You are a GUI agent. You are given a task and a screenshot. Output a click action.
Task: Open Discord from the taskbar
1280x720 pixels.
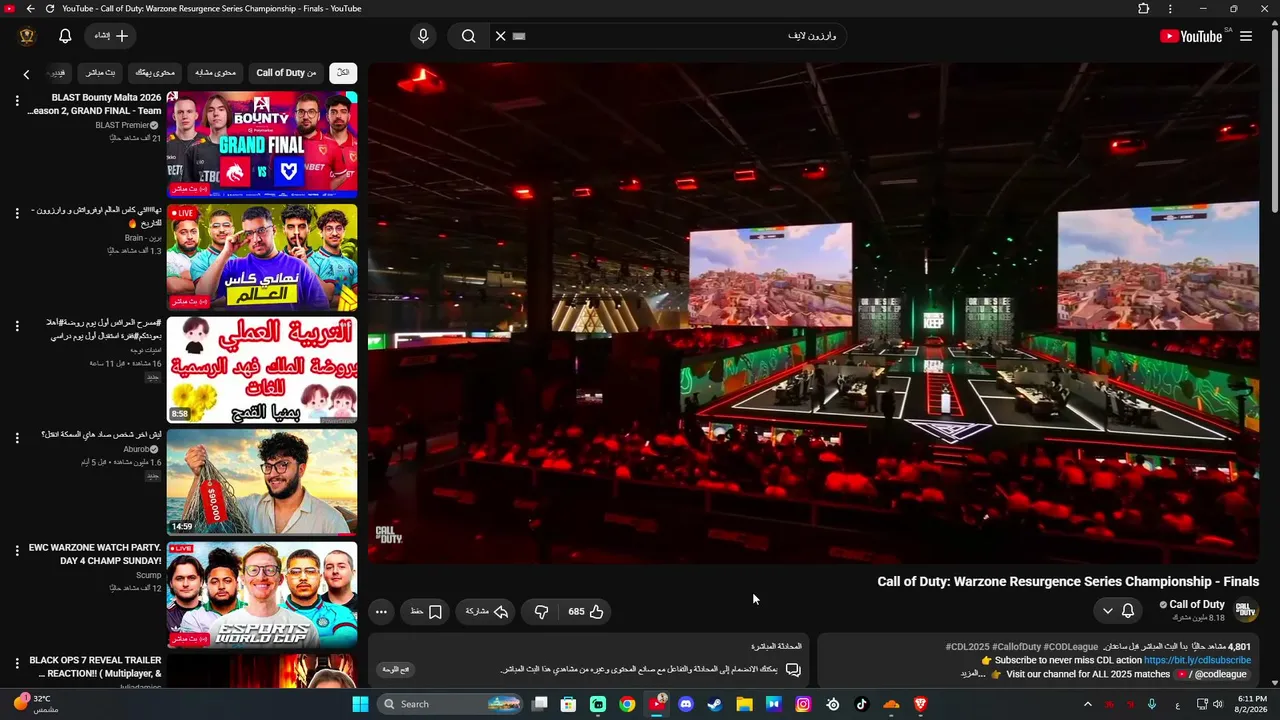click(x=686, y=704)
